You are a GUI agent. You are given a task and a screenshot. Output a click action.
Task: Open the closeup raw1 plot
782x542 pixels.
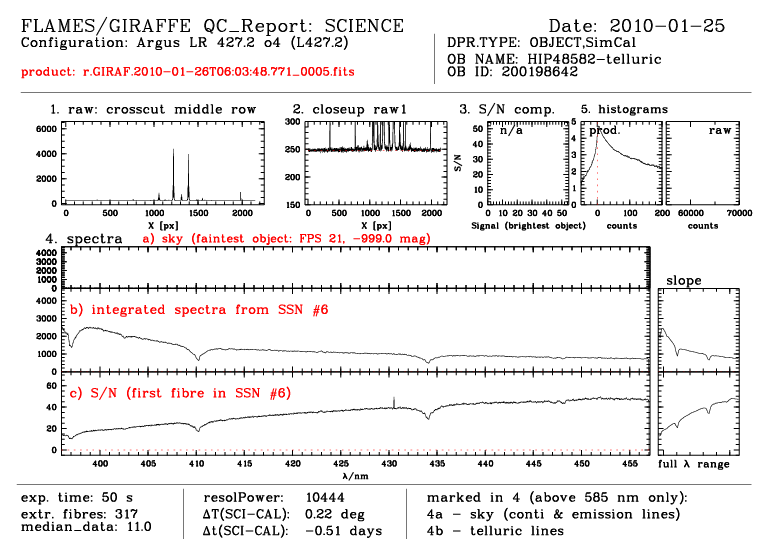pyautogui.click(x=376, y=164)
